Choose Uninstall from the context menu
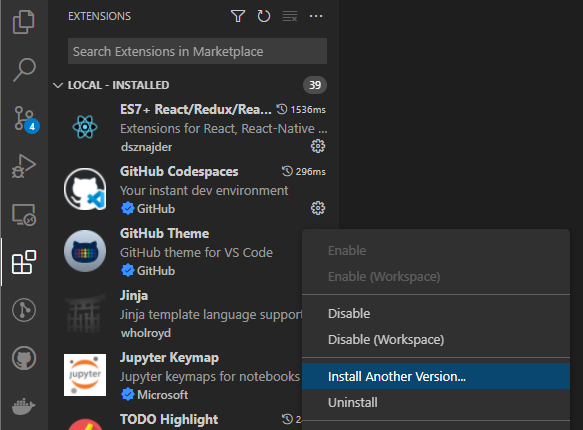This screenshot has height=430, width=583. point(436,402)
